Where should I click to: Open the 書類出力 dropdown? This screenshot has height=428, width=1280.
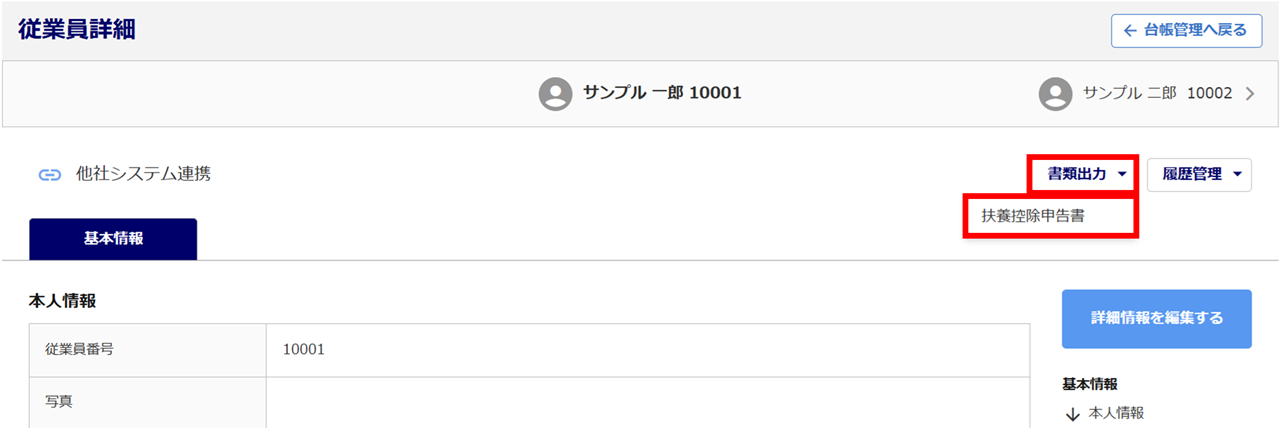click(x=1085, y=174)
